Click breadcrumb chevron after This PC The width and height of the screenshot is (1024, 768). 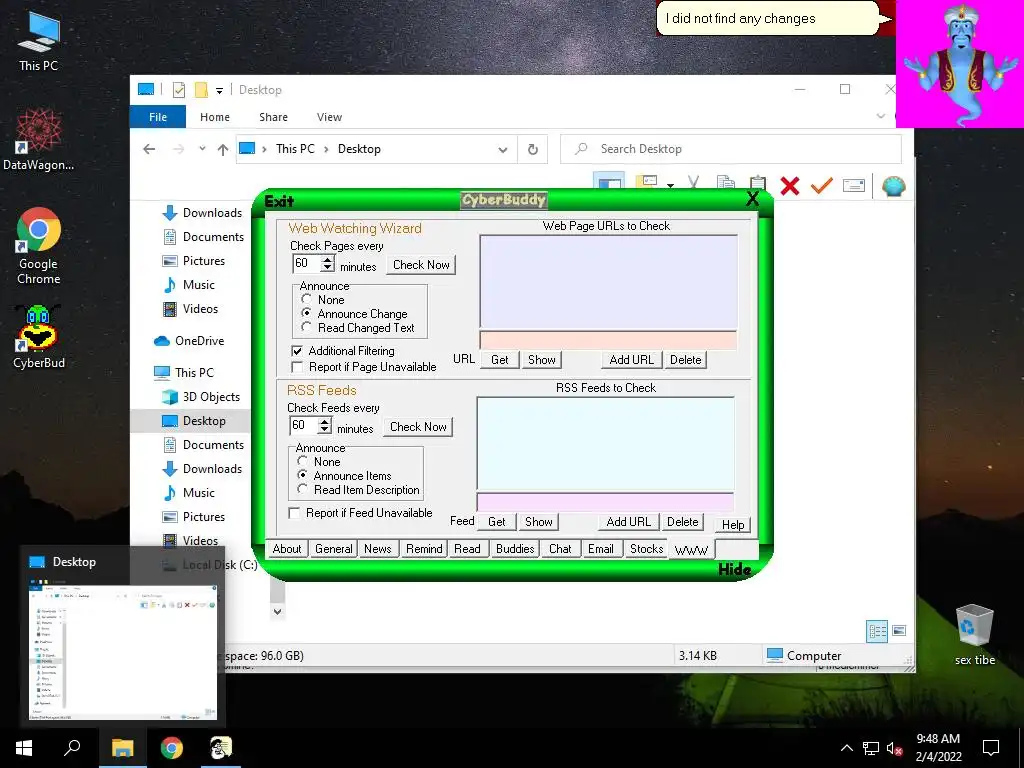click(x=326, y=150)
